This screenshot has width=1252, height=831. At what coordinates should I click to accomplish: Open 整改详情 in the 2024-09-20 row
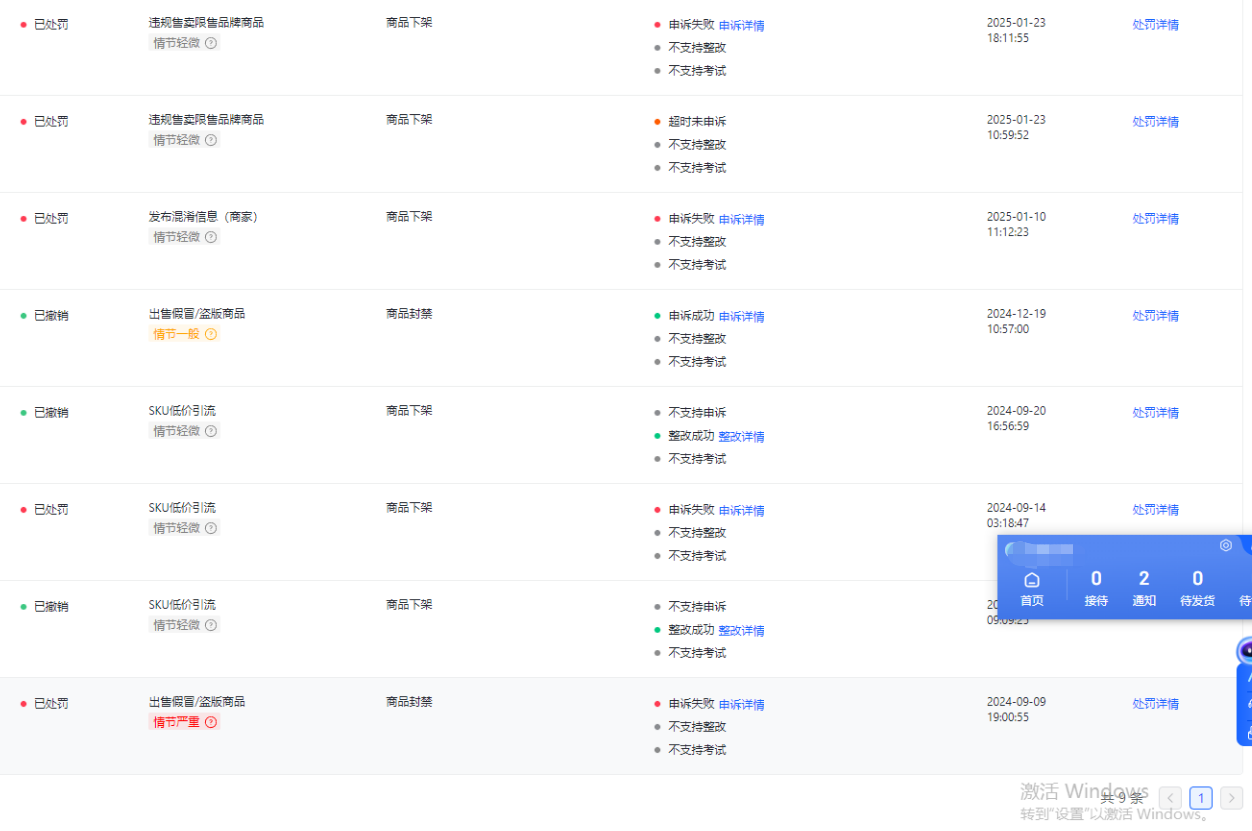tap(741, 437)
